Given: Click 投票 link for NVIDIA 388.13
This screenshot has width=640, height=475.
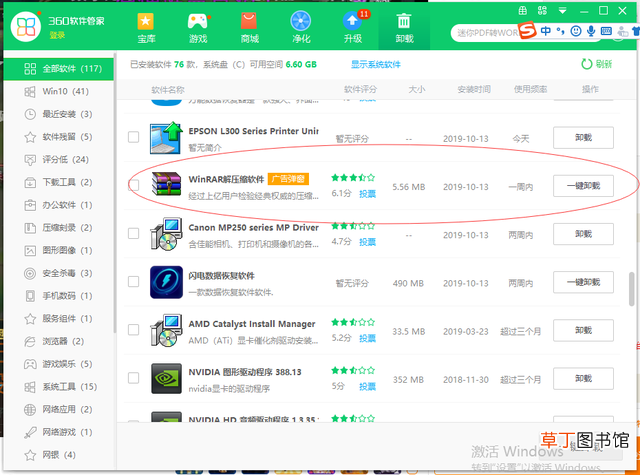Looking at the screenshot, I should [x=367, y=386].
